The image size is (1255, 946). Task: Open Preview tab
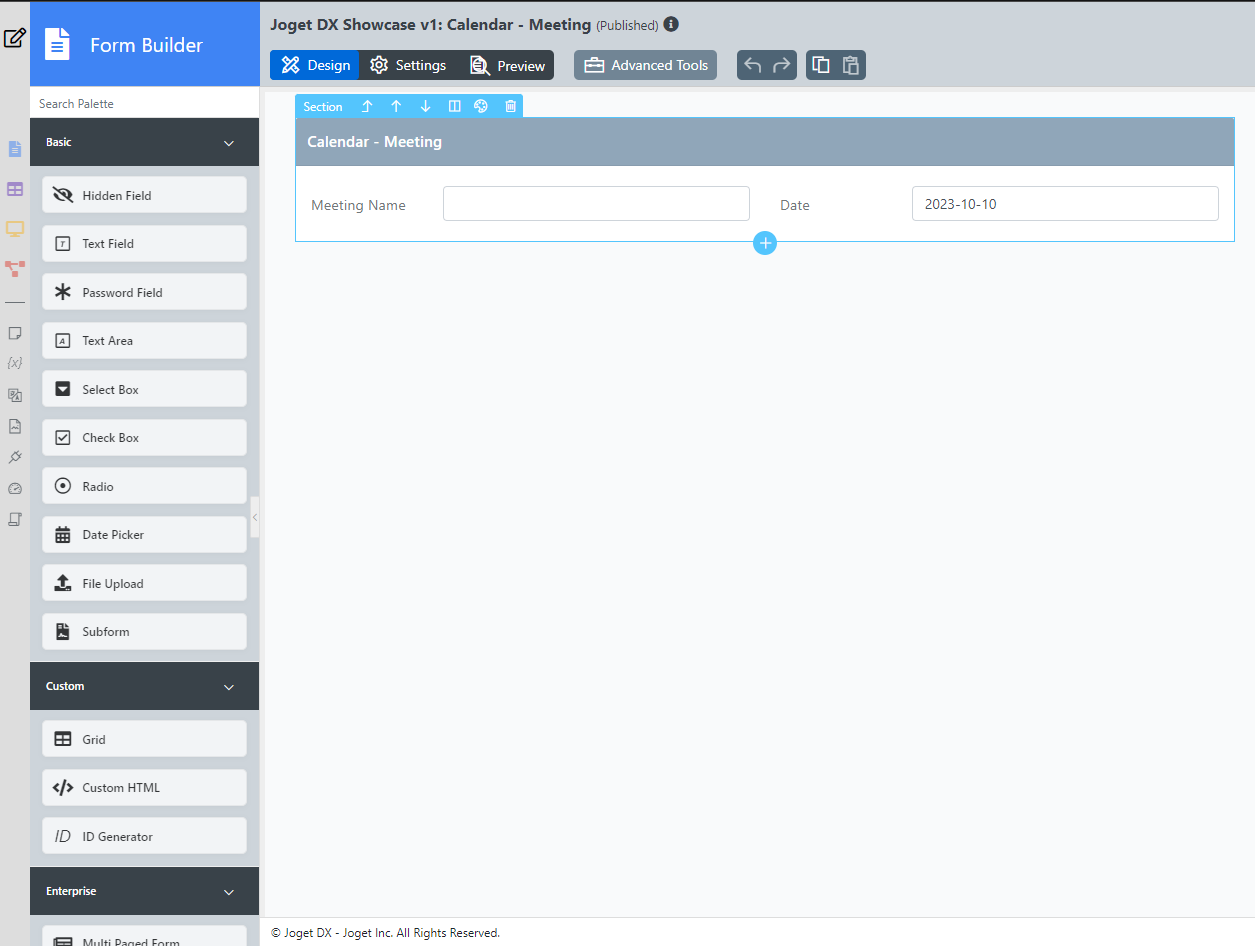[507, 65]
